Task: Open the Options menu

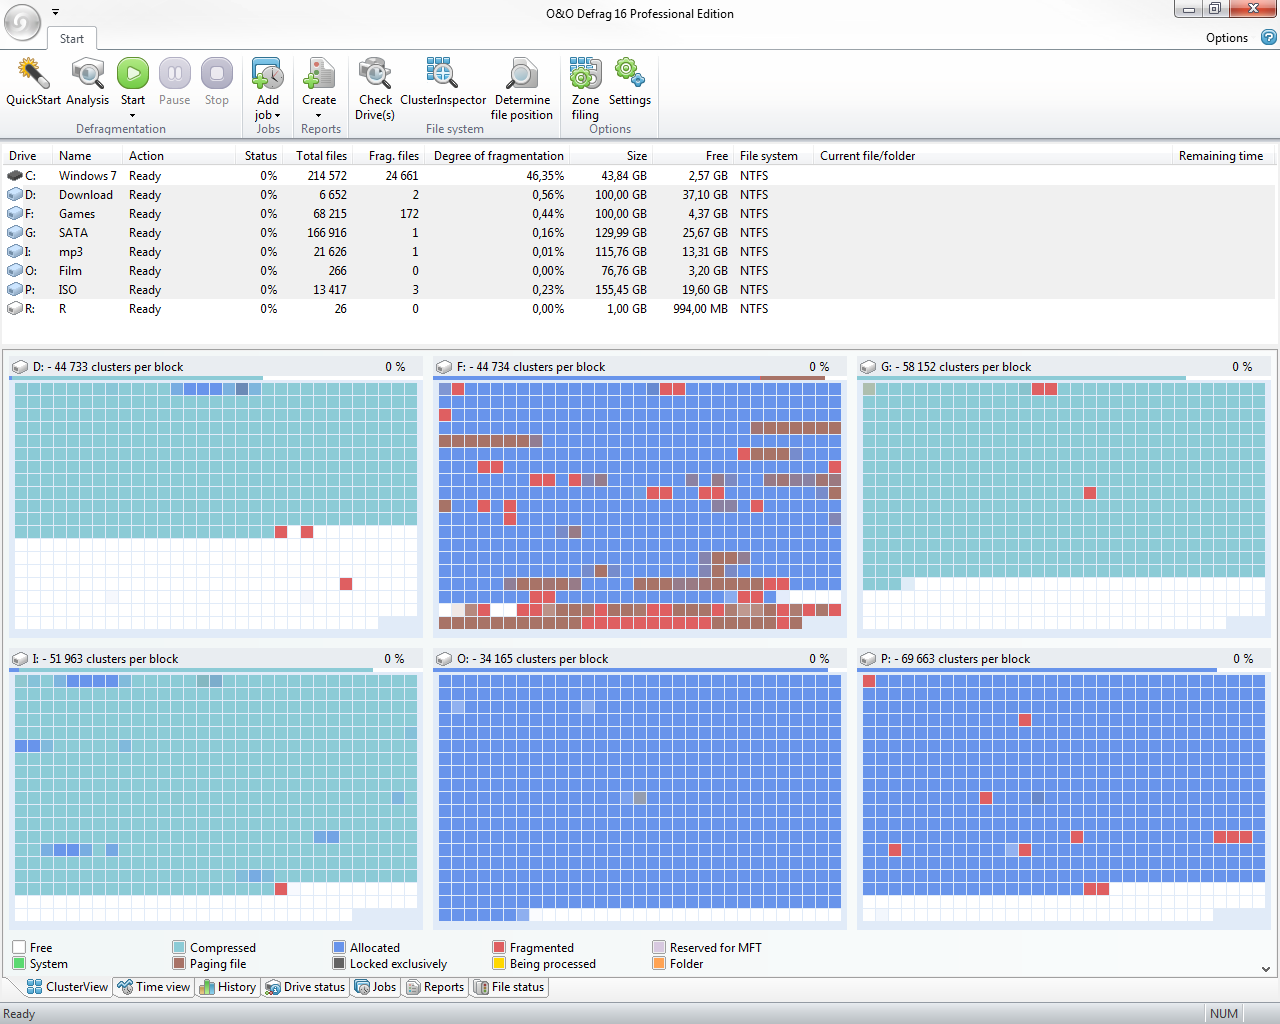Action: coord(1227,38)
